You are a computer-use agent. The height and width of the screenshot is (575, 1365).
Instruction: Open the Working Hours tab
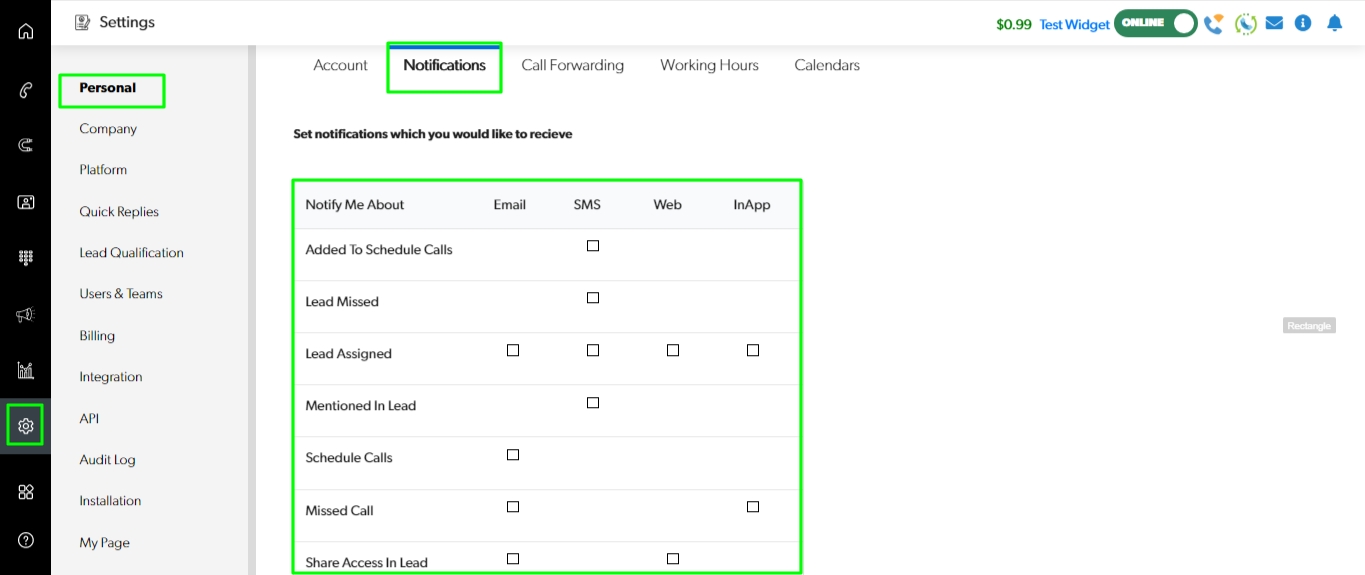[x=709, y=65]
